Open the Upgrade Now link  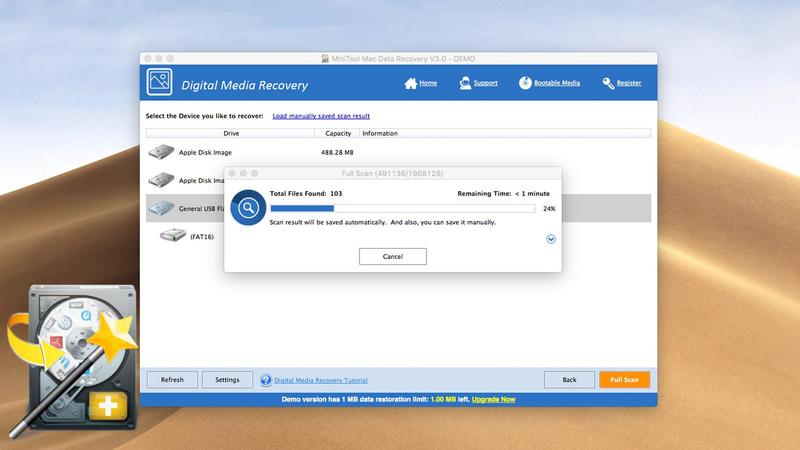coord(493,399)
